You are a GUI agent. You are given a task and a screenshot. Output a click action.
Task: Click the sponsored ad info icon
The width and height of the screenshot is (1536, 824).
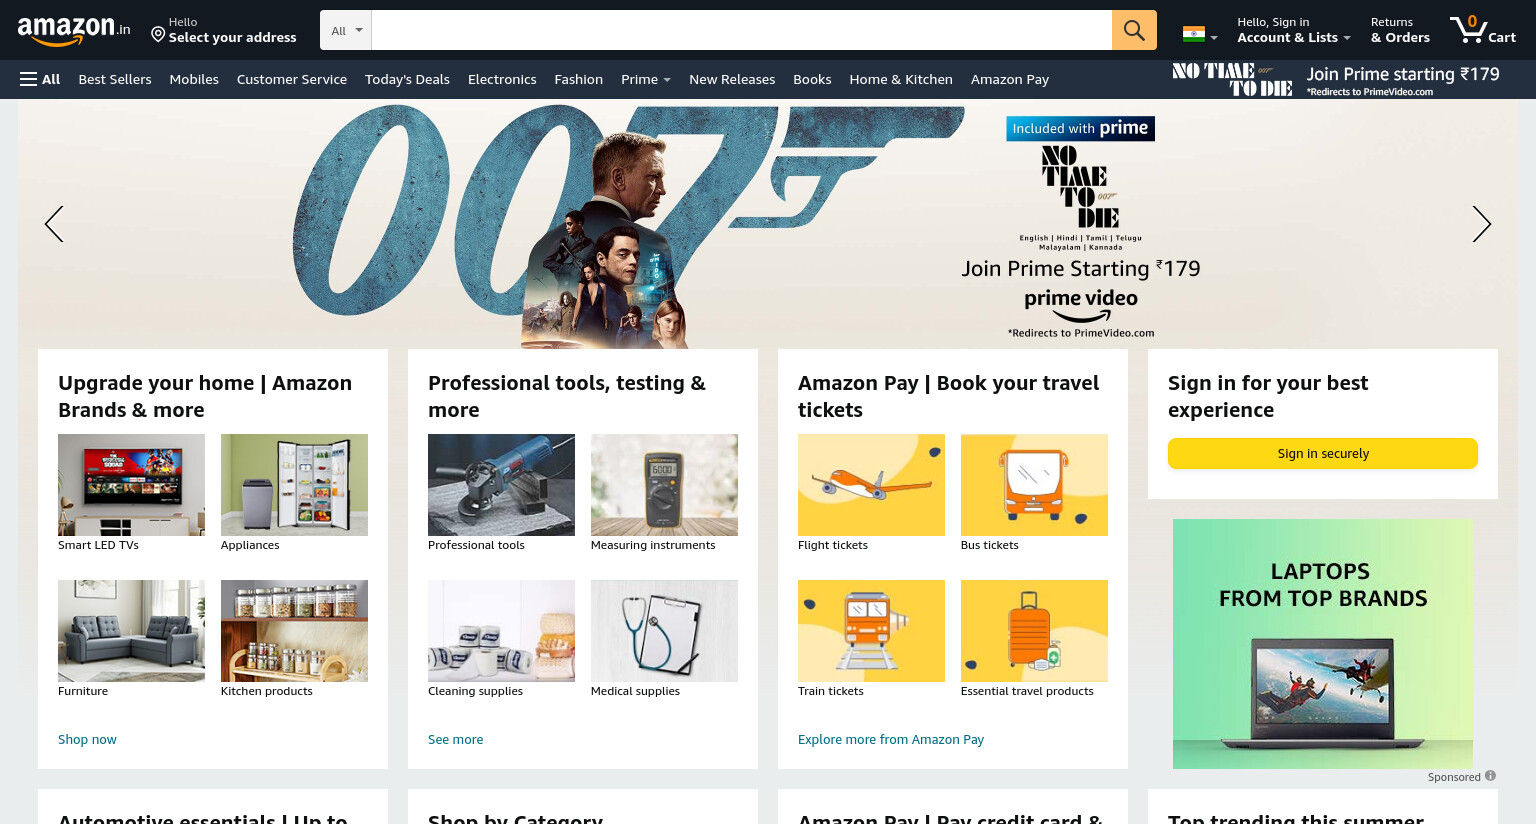coord(1490,776)
